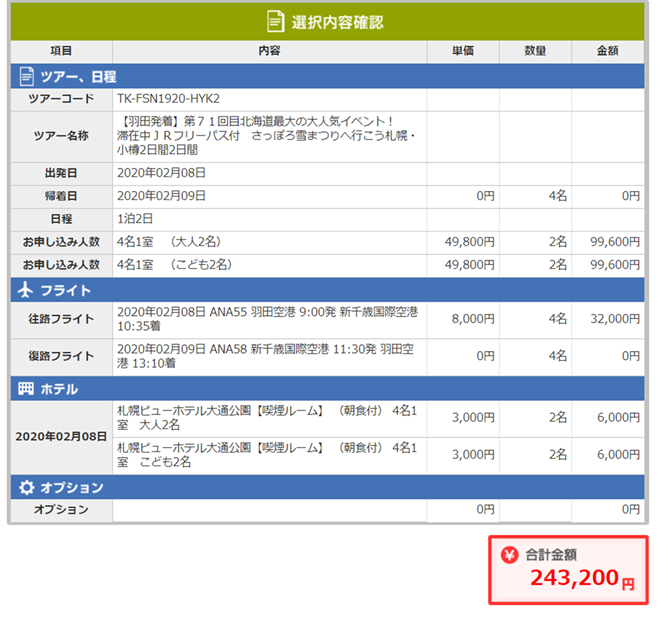This screenshot has width=669, height=620.
Task: Select the 数量 column header
Action: coord(535,50)
